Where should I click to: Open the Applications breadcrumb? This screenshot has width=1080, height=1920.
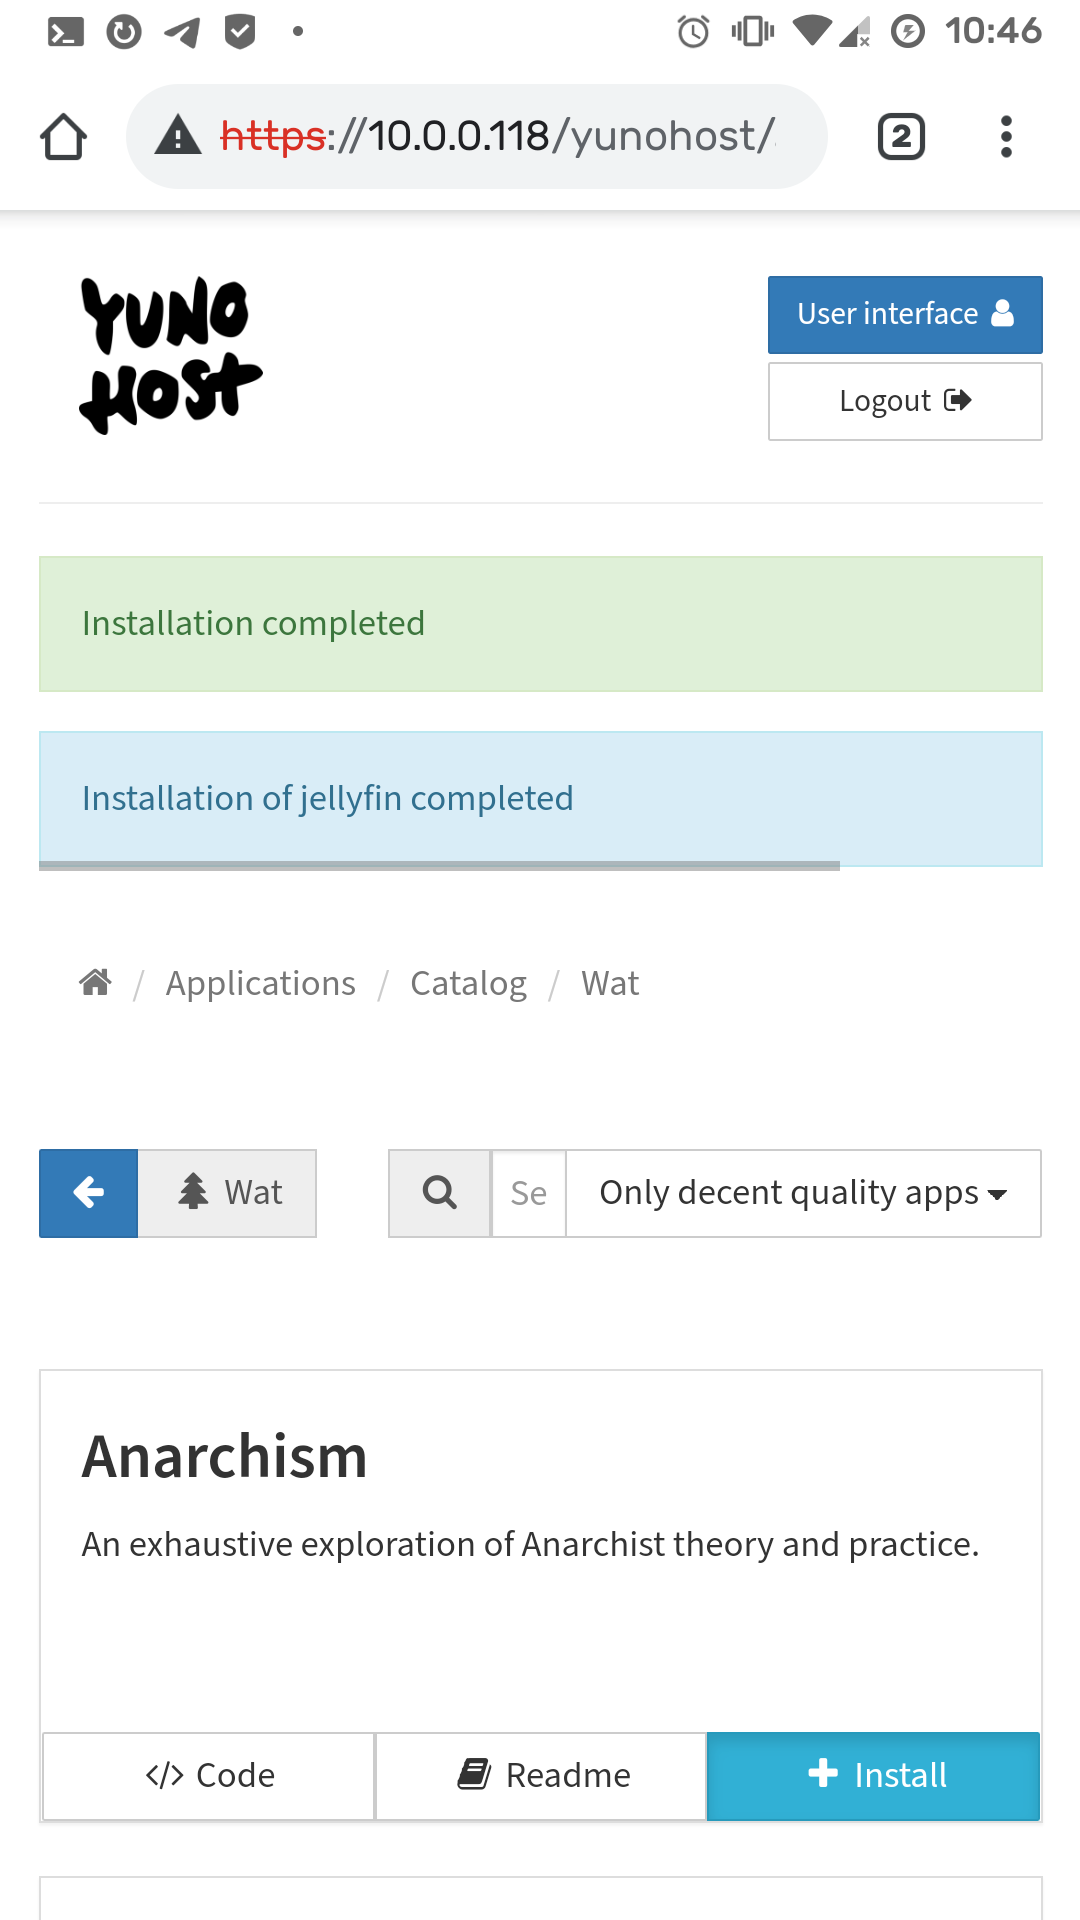[x=260, y=984]
